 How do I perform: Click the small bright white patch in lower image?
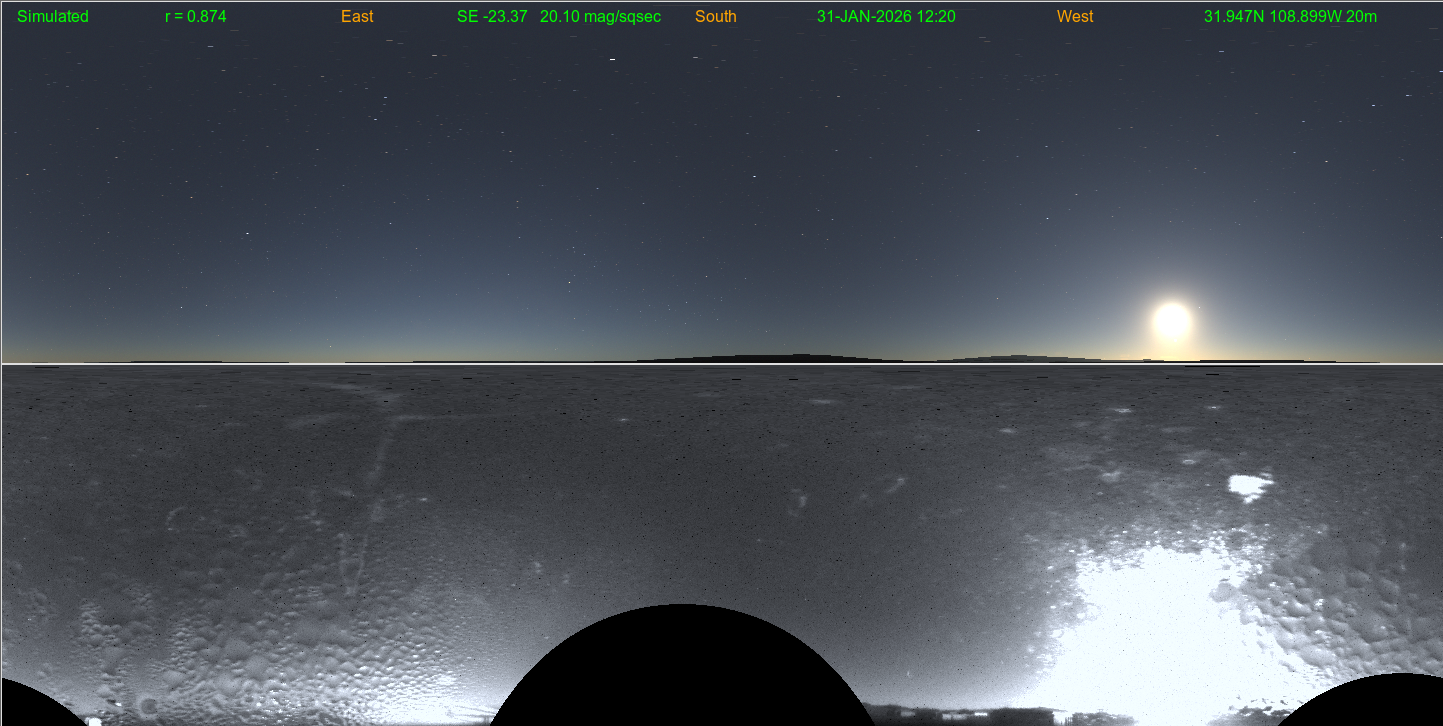point(1249,487)
